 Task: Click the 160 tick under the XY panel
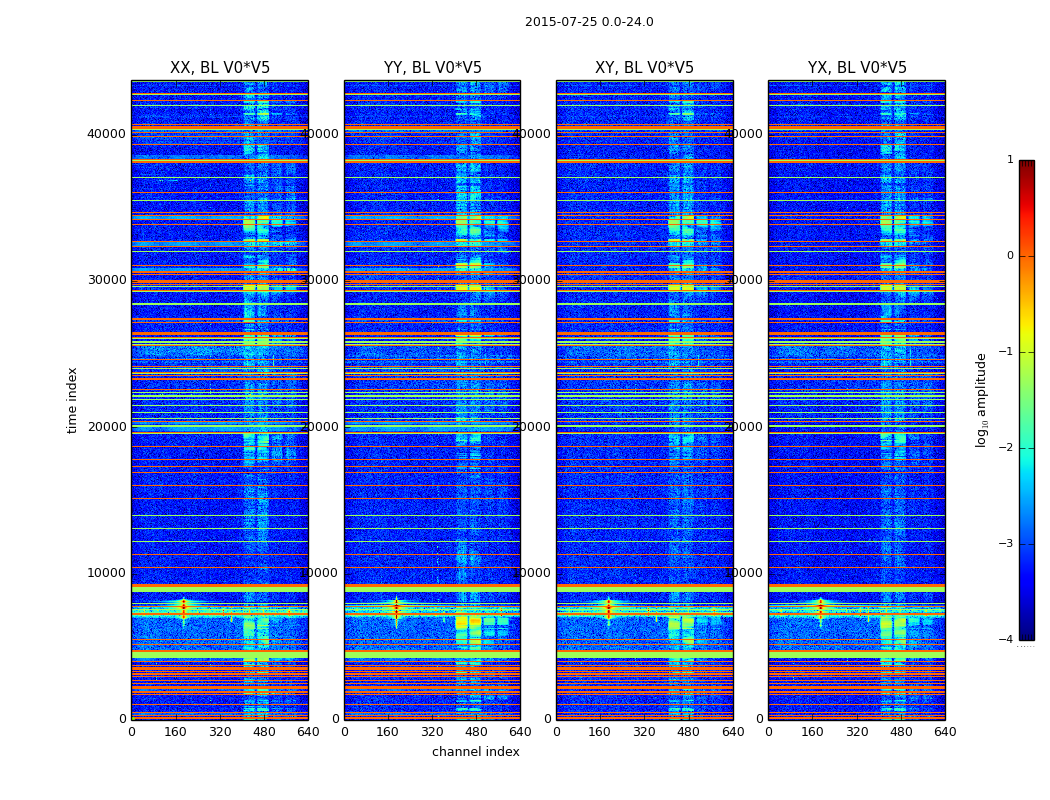tap(600, 732)
